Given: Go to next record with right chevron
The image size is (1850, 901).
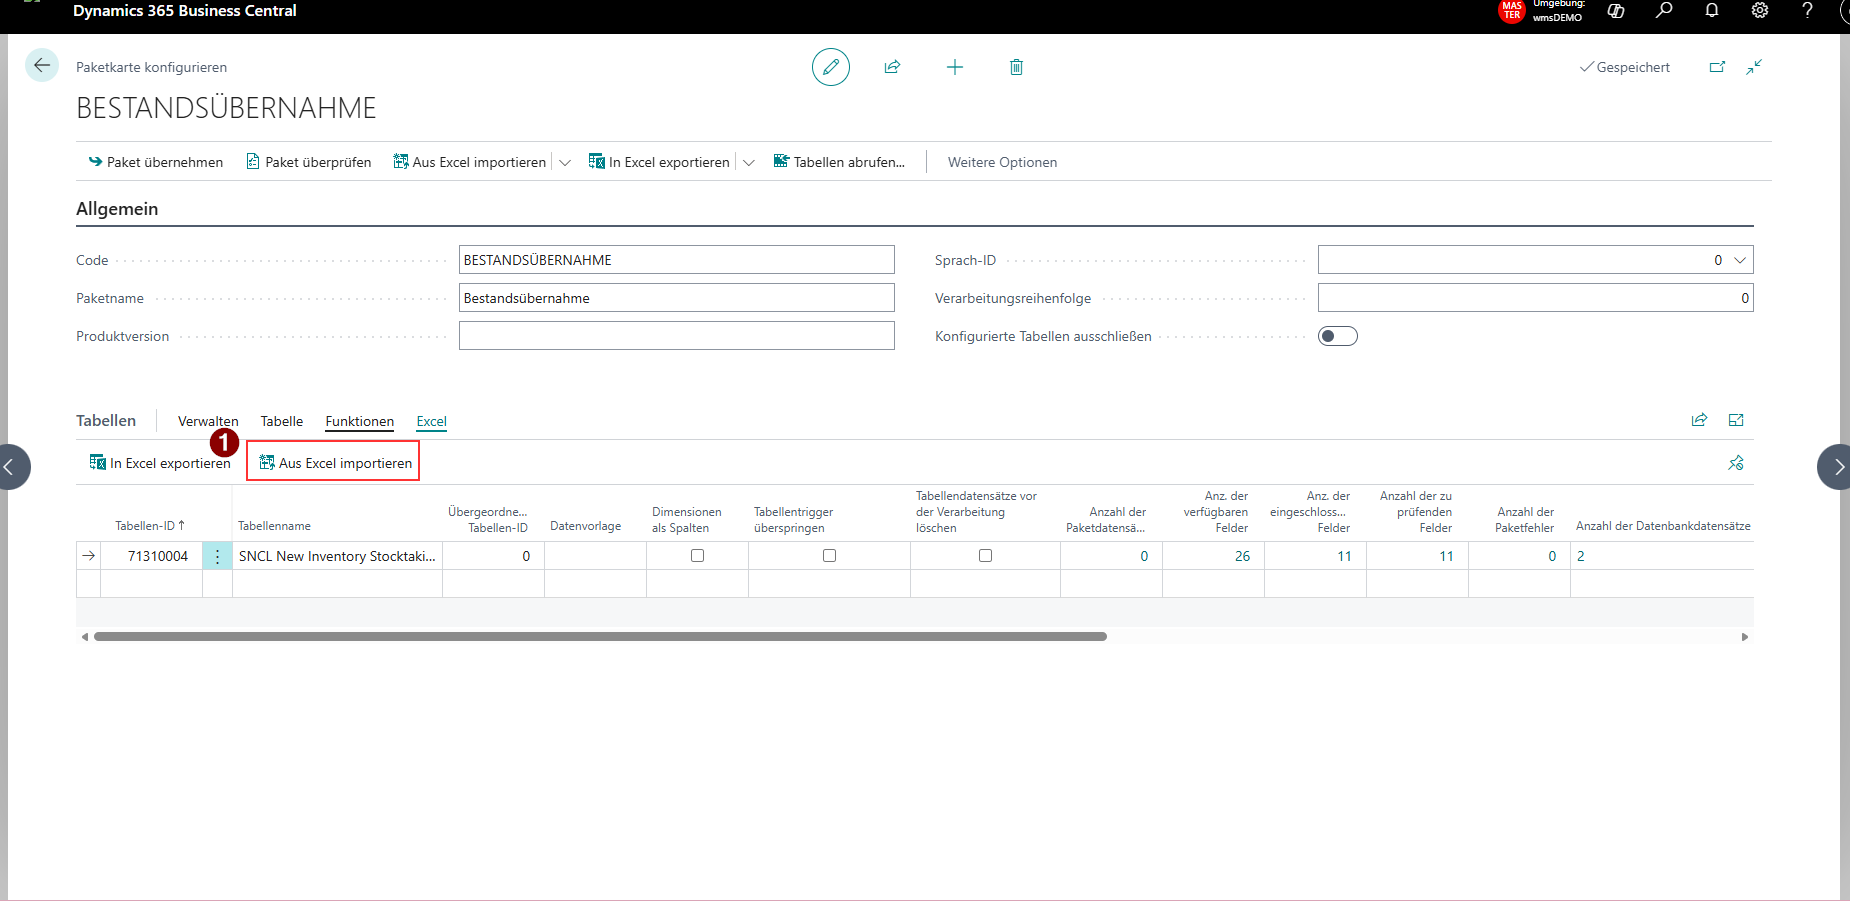Looking at the screenshot, I should (x=1837, y=467).
